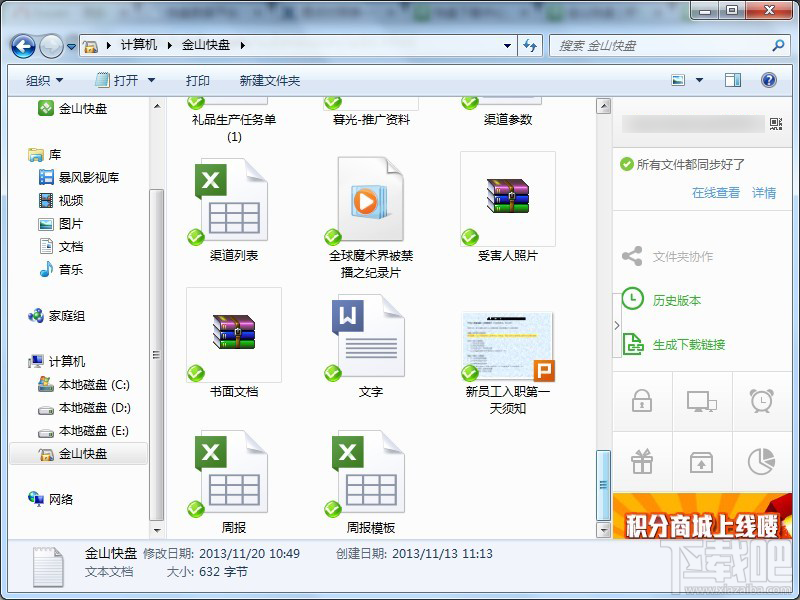Screen dimensions: 800x600
Task: Click the pie chart icon in side panel
Action: pyautogui.click(x=761, y=461)
